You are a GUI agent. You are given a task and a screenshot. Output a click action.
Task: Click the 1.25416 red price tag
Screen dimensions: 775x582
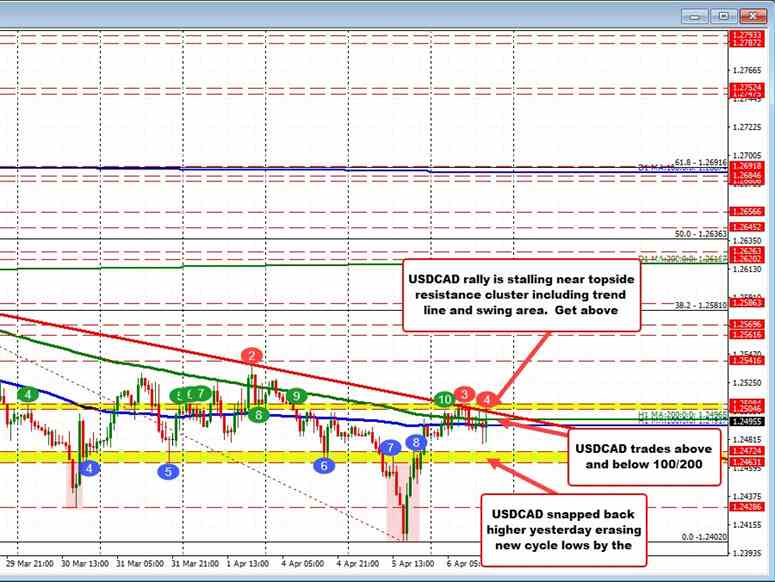pos(746,360)
